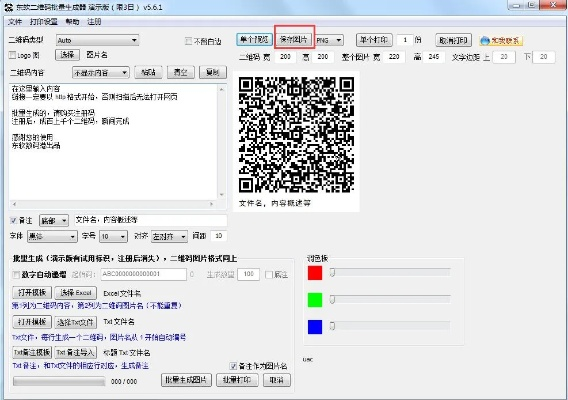Click the 复制 button
Viewport: 568px width, 400px height.
tap(213, 72)
